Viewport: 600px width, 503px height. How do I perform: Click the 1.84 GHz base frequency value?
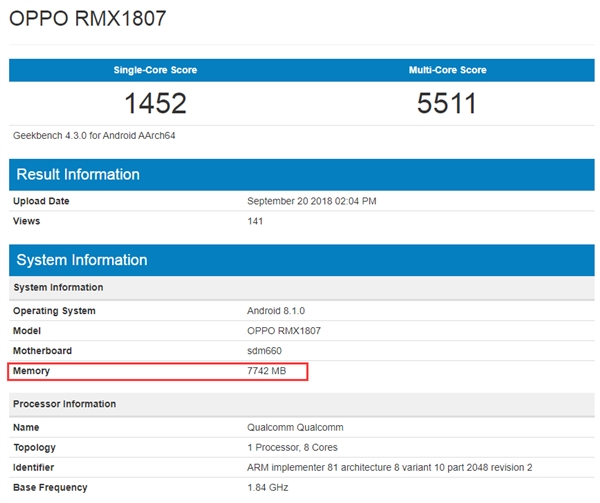(270, 488)
